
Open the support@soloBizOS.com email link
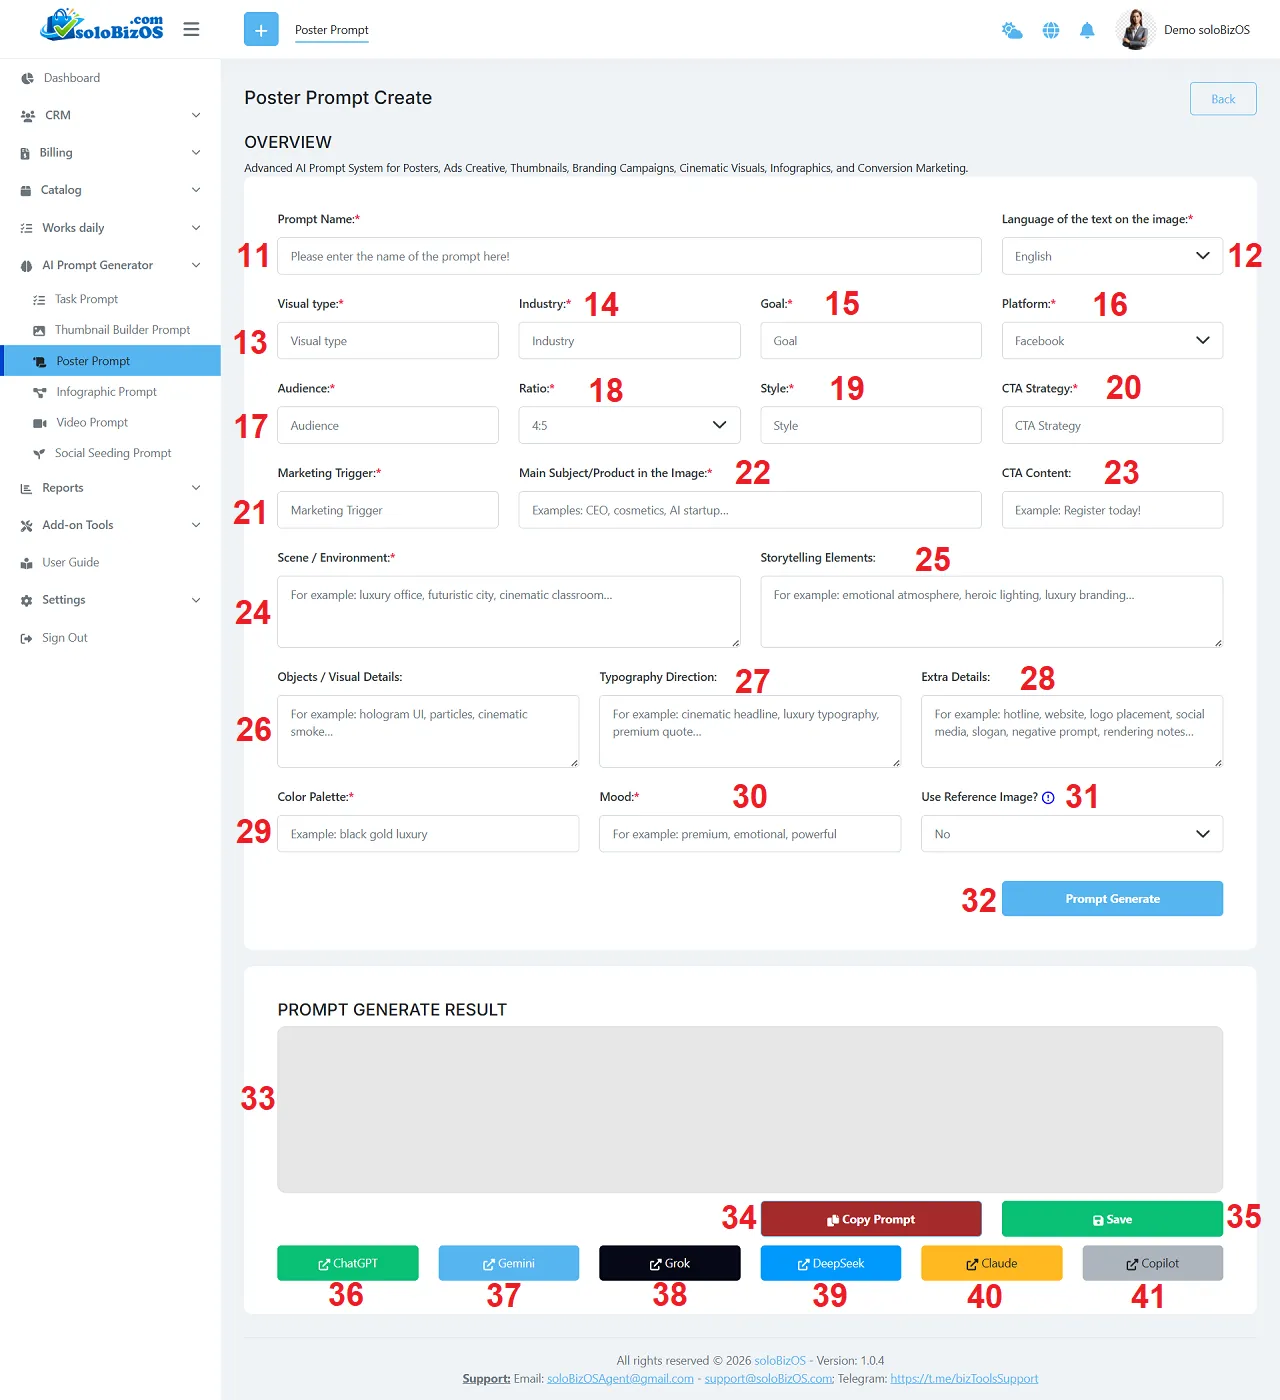pos(768,1378)
